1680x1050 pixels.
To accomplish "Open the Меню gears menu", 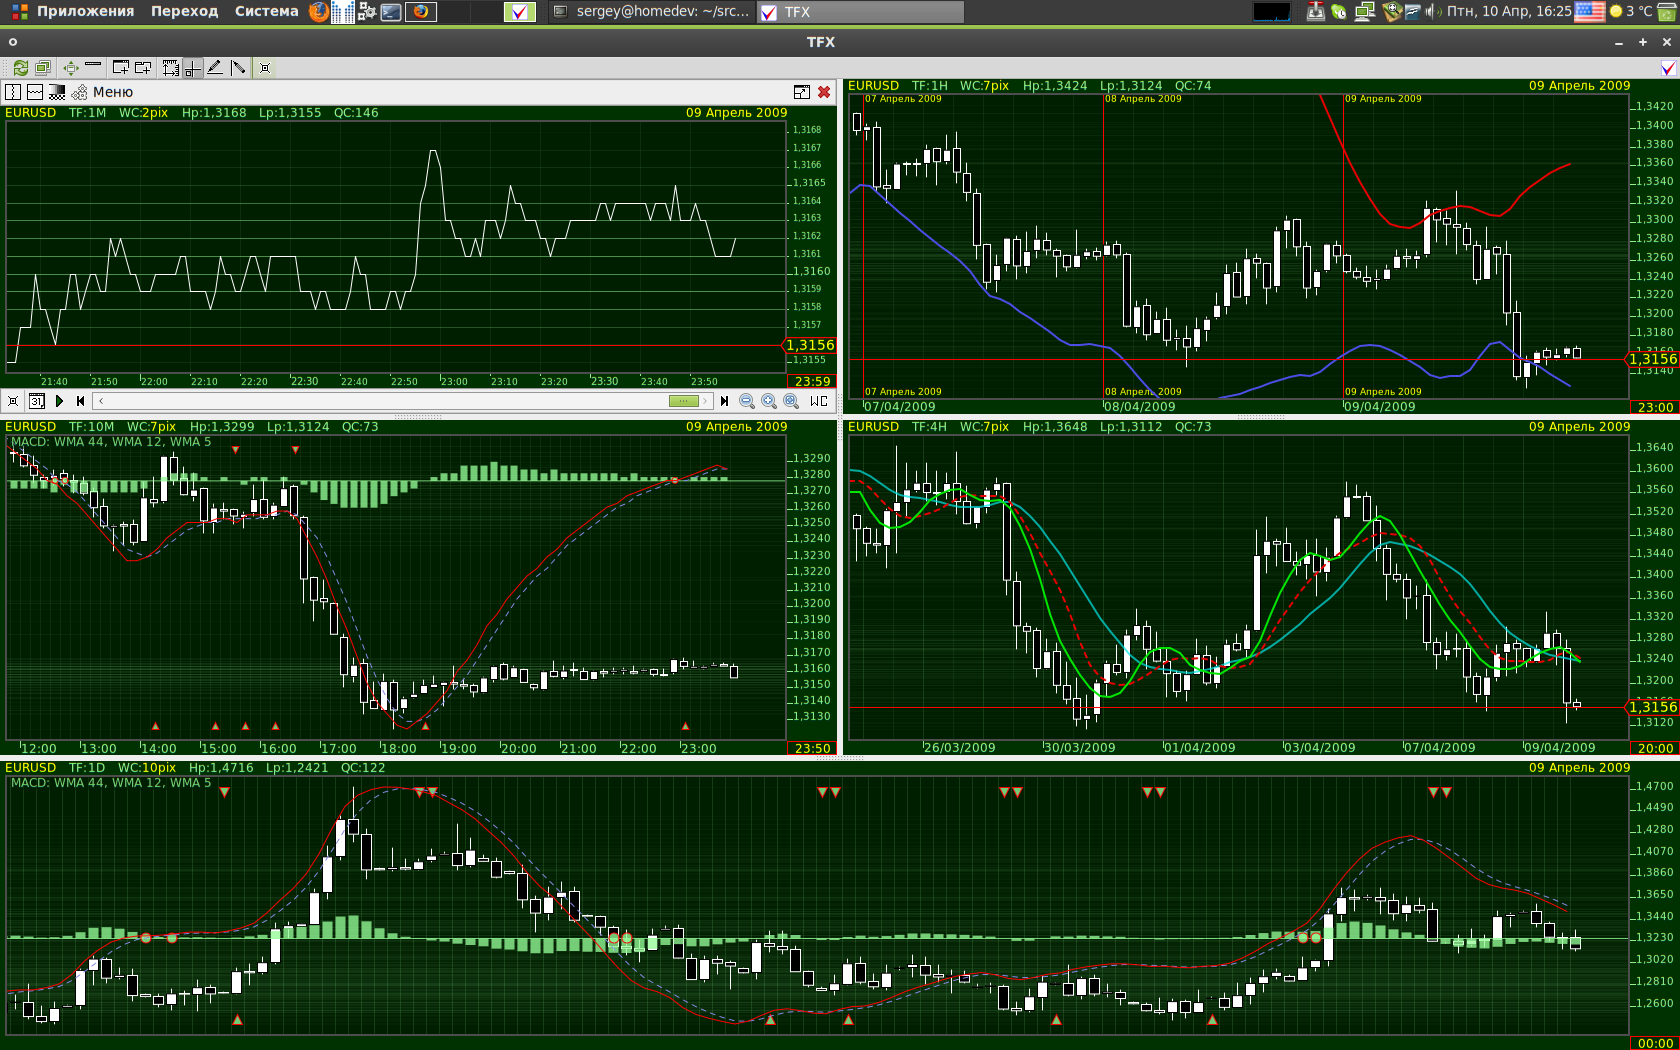I will click(103, 92).
